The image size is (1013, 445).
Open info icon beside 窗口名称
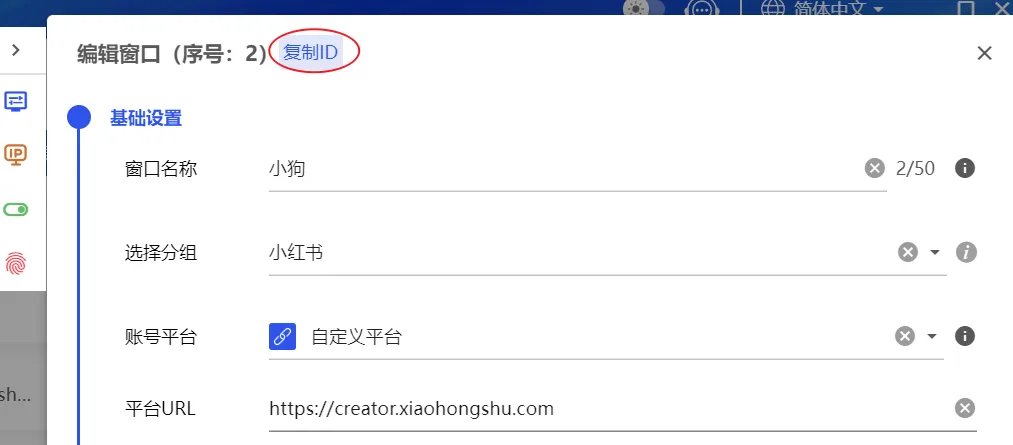point(965,169)
